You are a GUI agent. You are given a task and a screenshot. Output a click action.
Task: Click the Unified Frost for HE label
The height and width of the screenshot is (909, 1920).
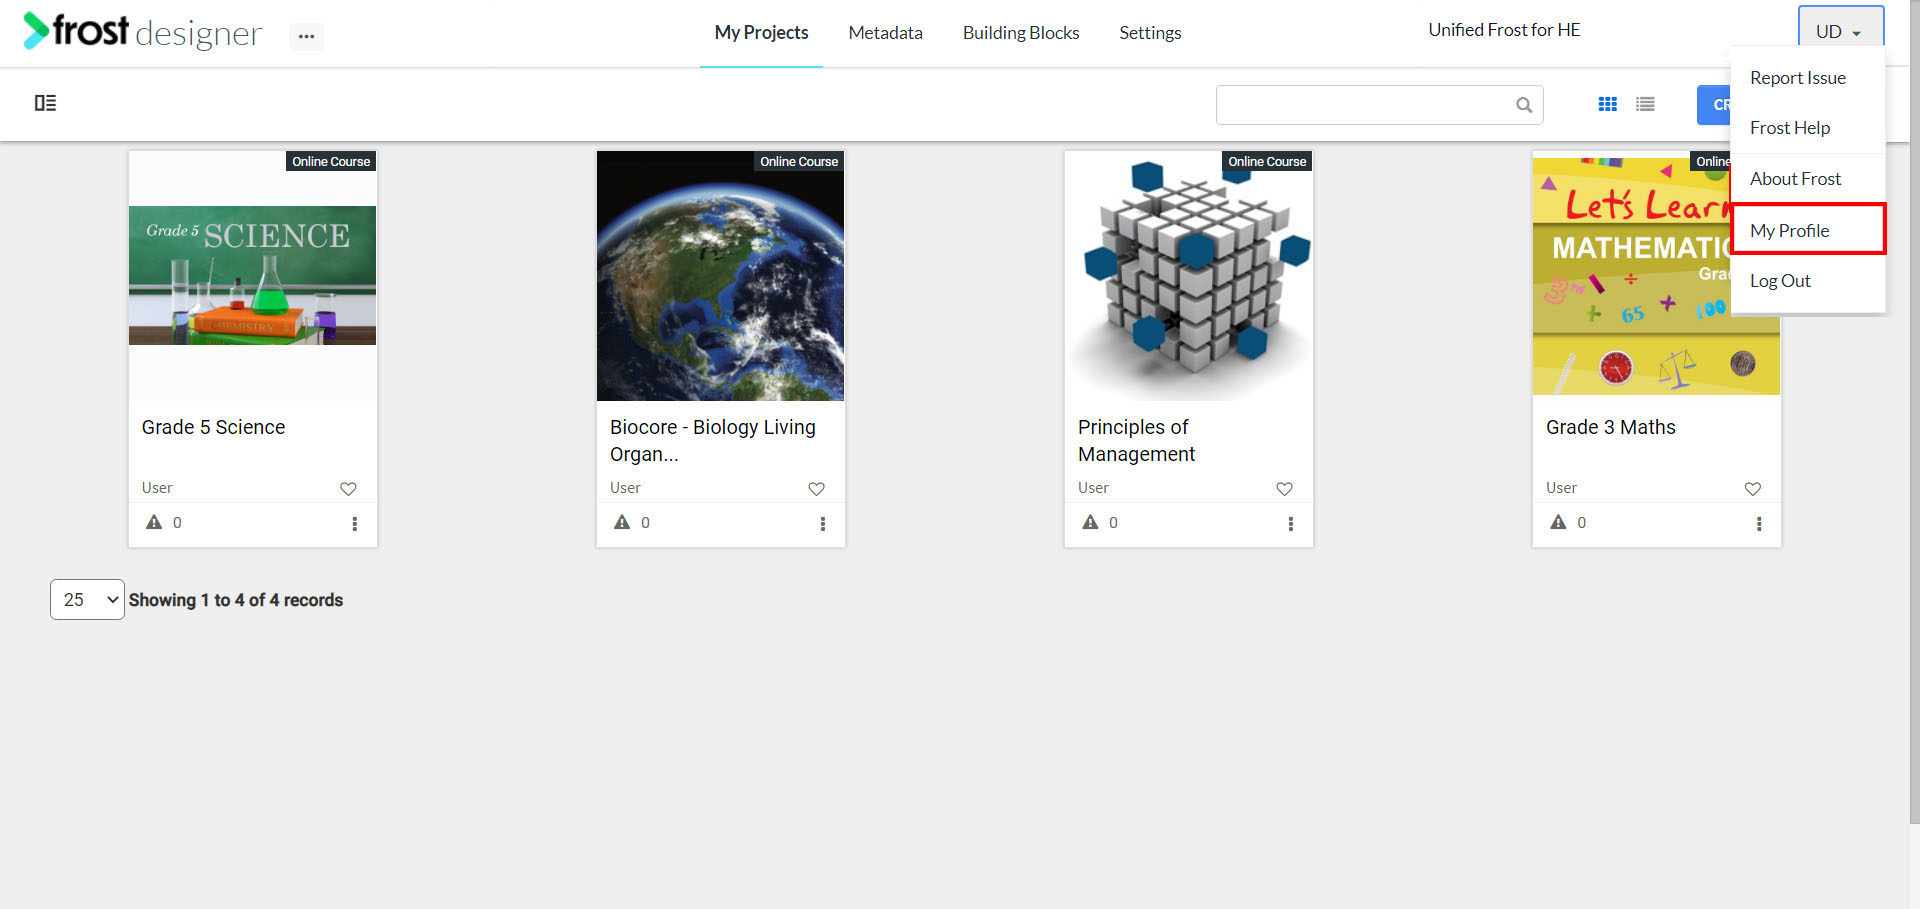[1504, 30]
